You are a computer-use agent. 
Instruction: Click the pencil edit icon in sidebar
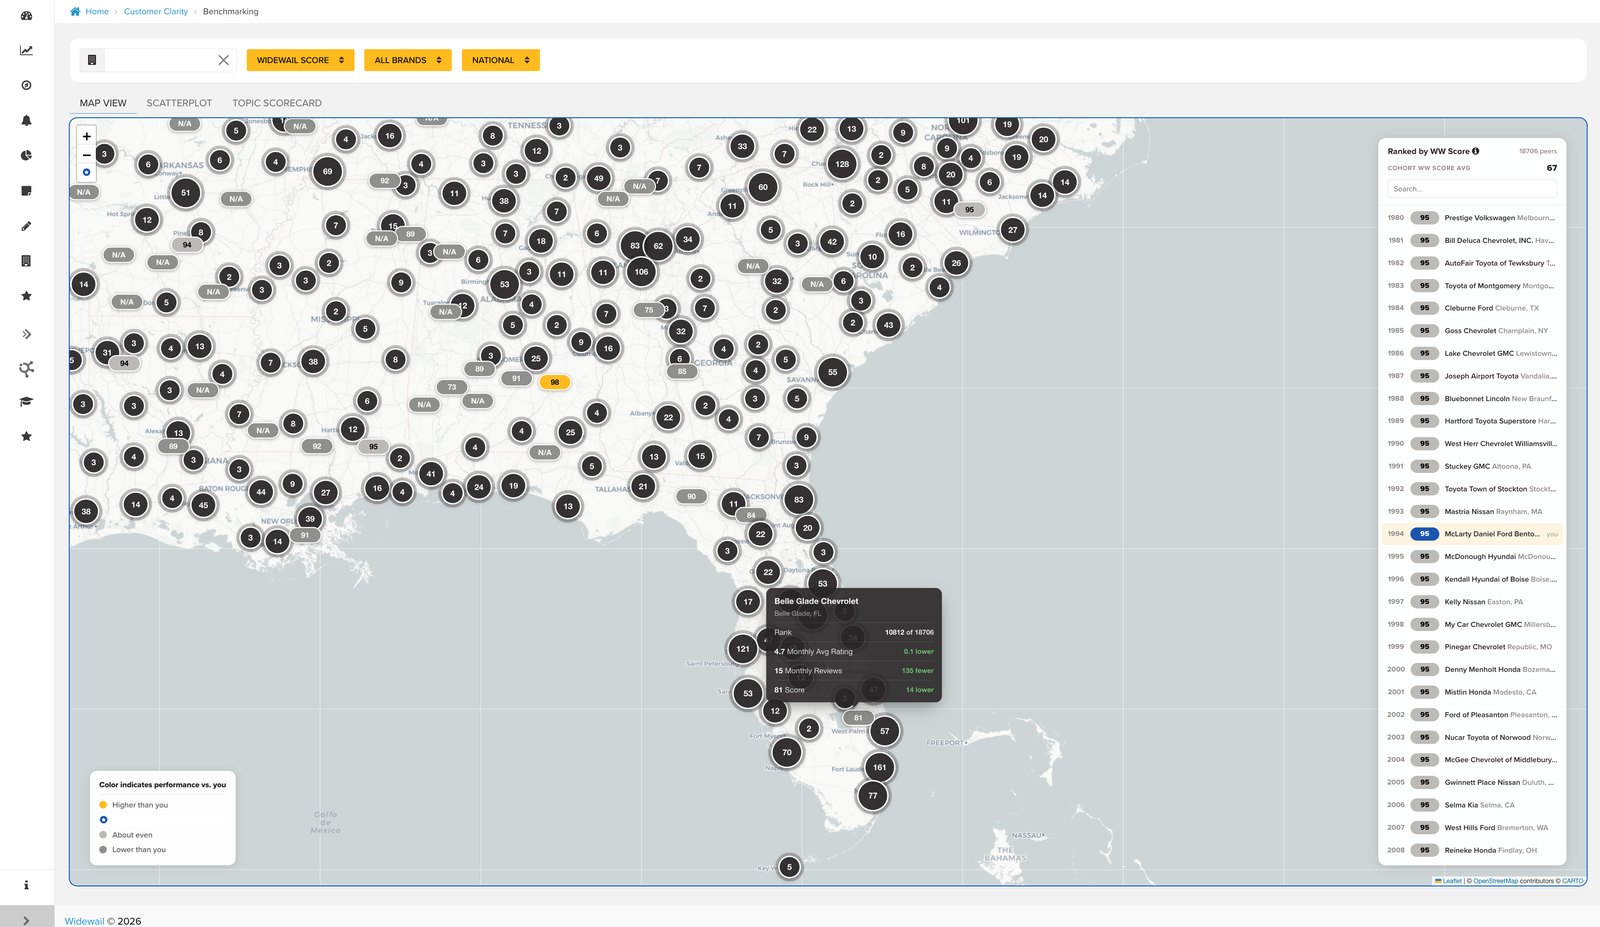[26, 226]
